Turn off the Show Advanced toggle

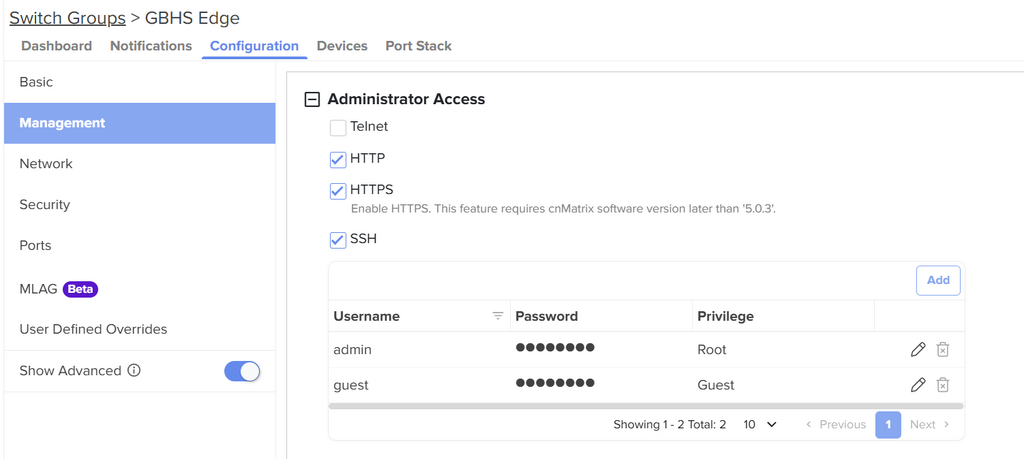[242, 371]
